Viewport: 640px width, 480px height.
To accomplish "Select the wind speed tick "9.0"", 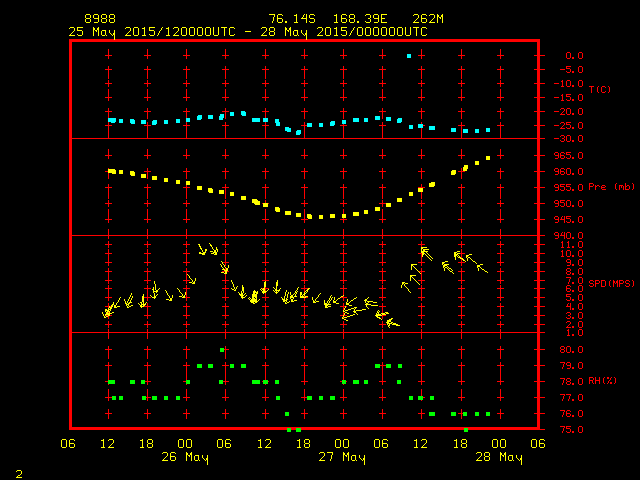I will (x=574, y=263).
